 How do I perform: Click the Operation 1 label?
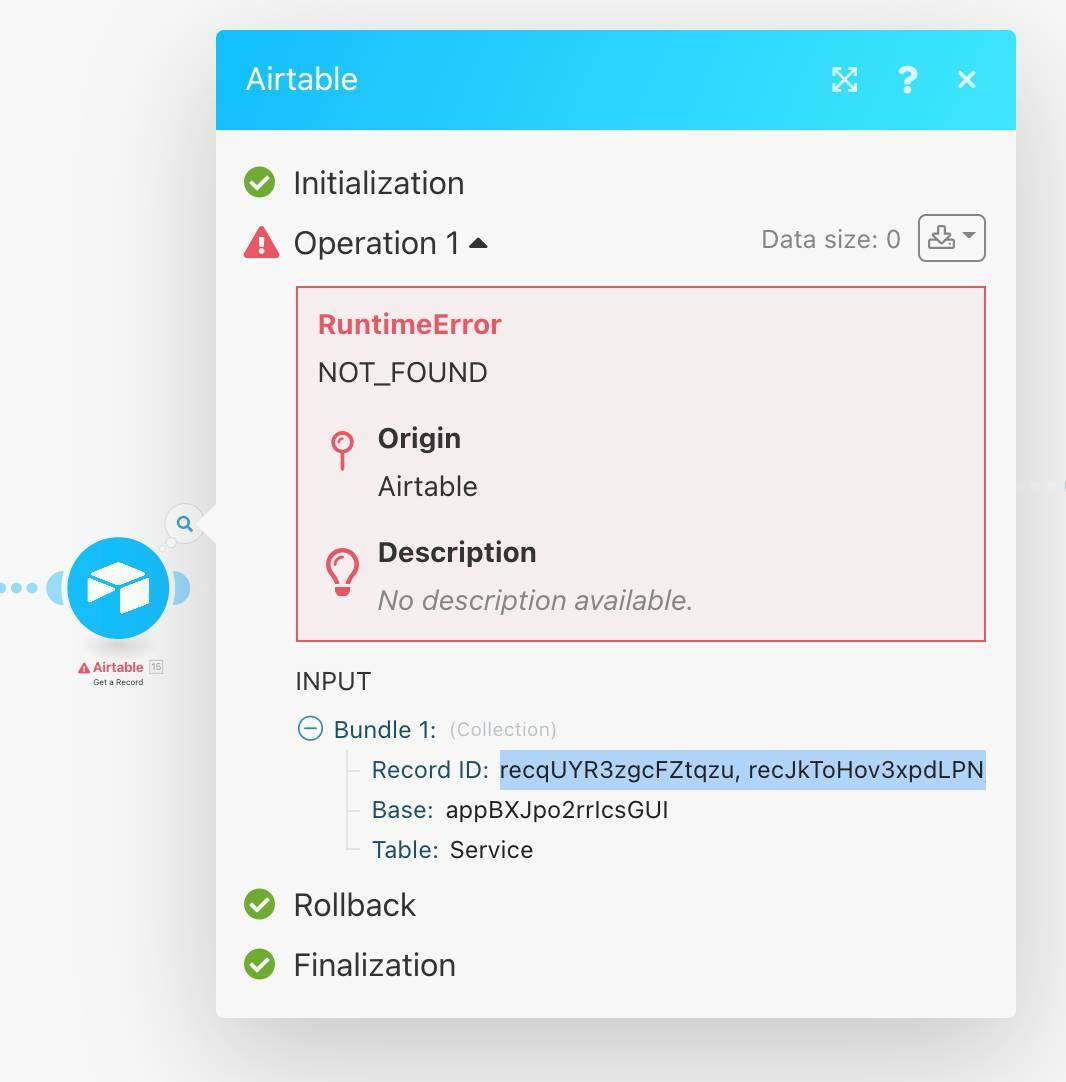point(377,243)
